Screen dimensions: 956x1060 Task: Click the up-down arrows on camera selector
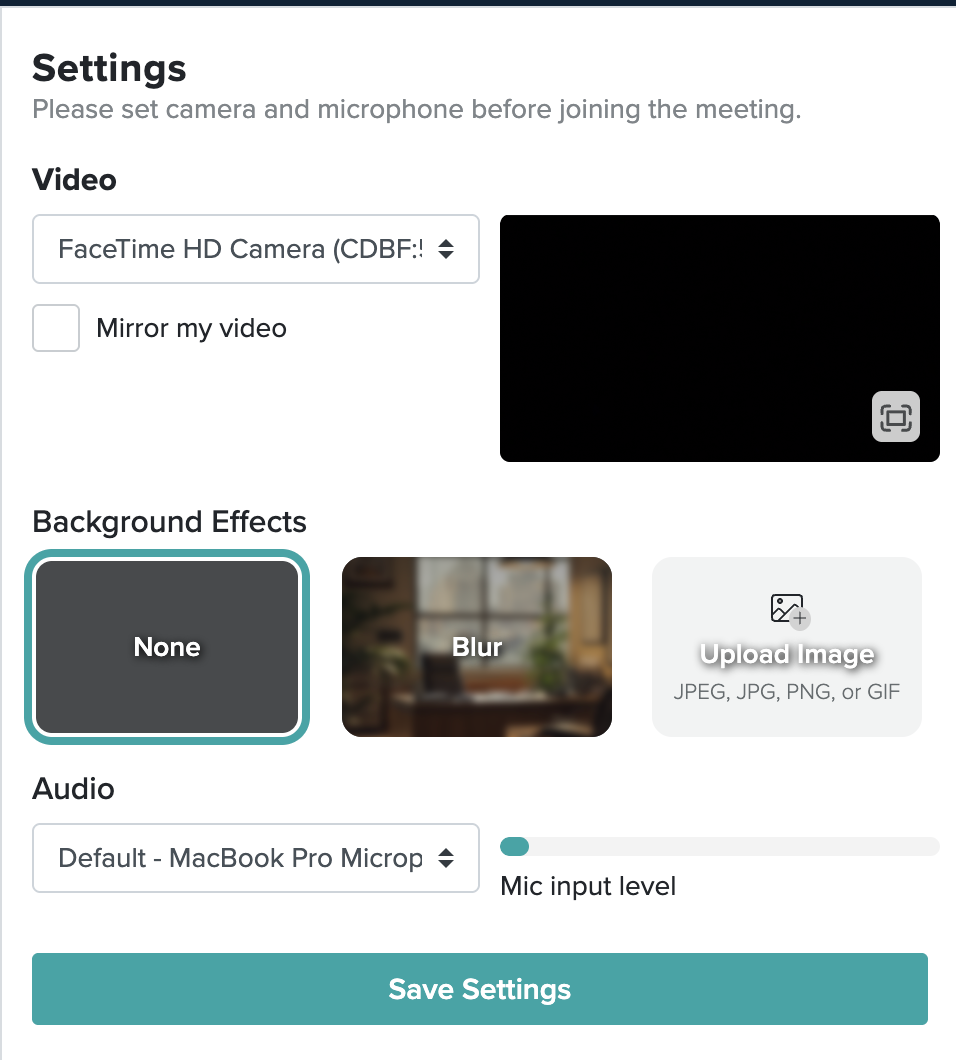446,249
